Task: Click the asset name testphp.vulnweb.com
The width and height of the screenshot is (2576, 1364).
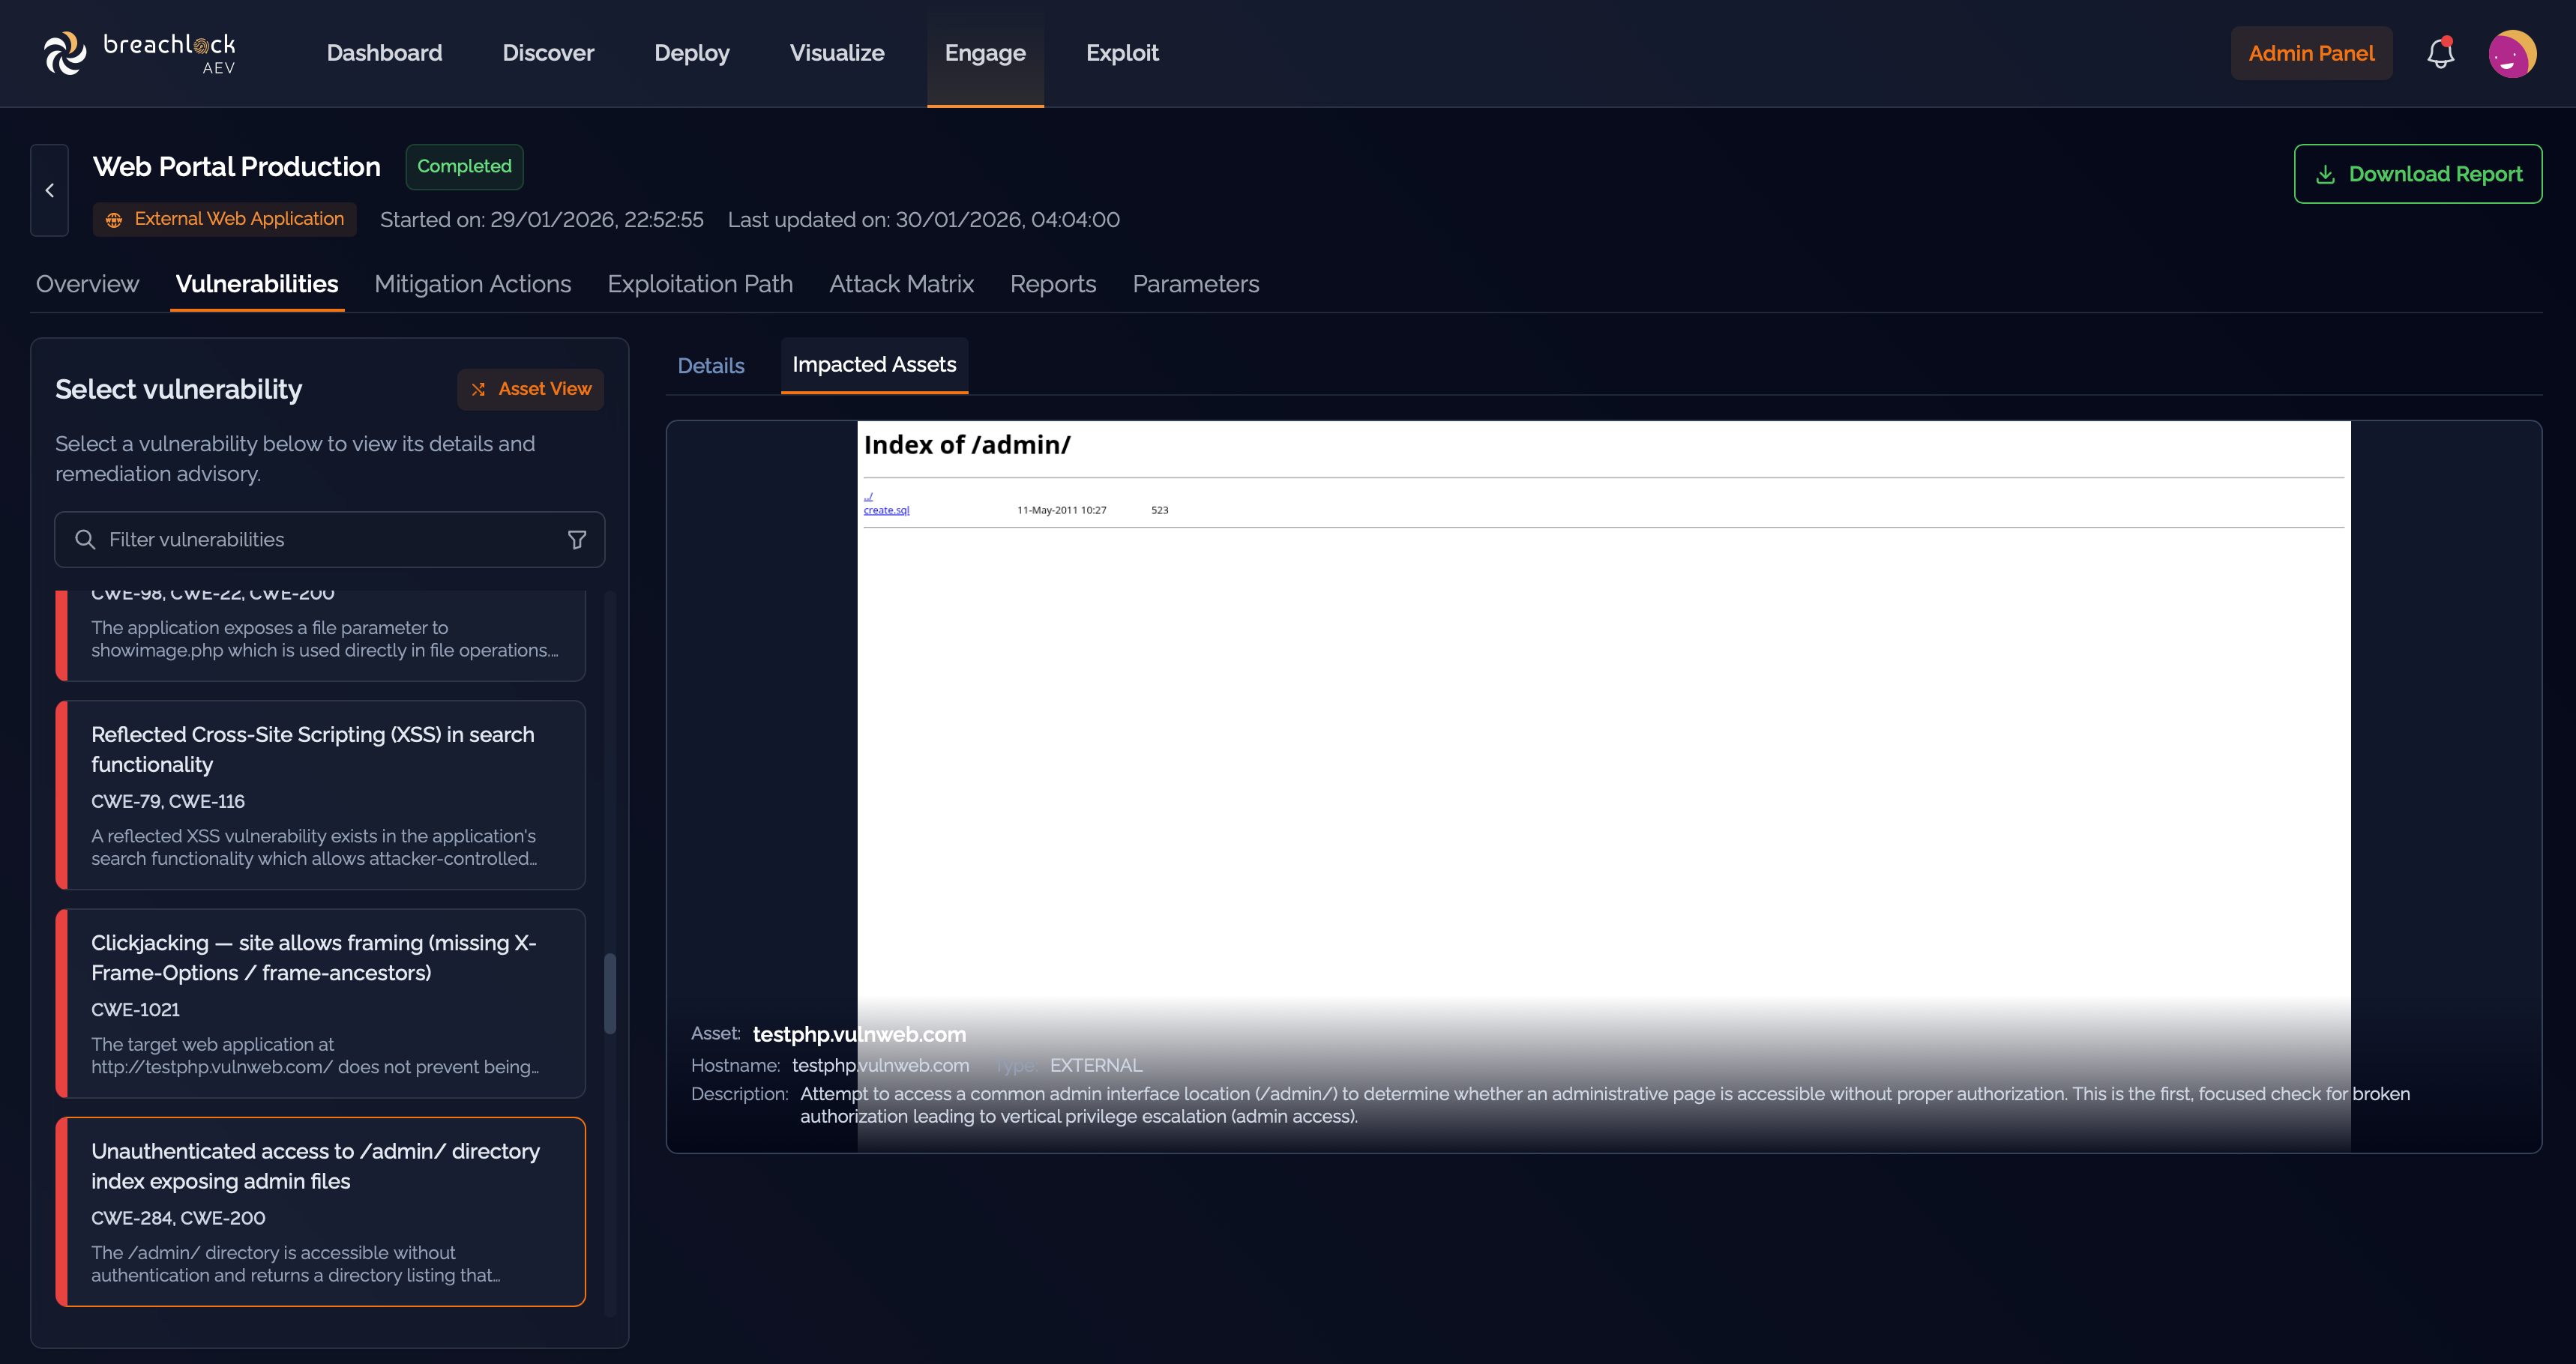Action: 859,1034
